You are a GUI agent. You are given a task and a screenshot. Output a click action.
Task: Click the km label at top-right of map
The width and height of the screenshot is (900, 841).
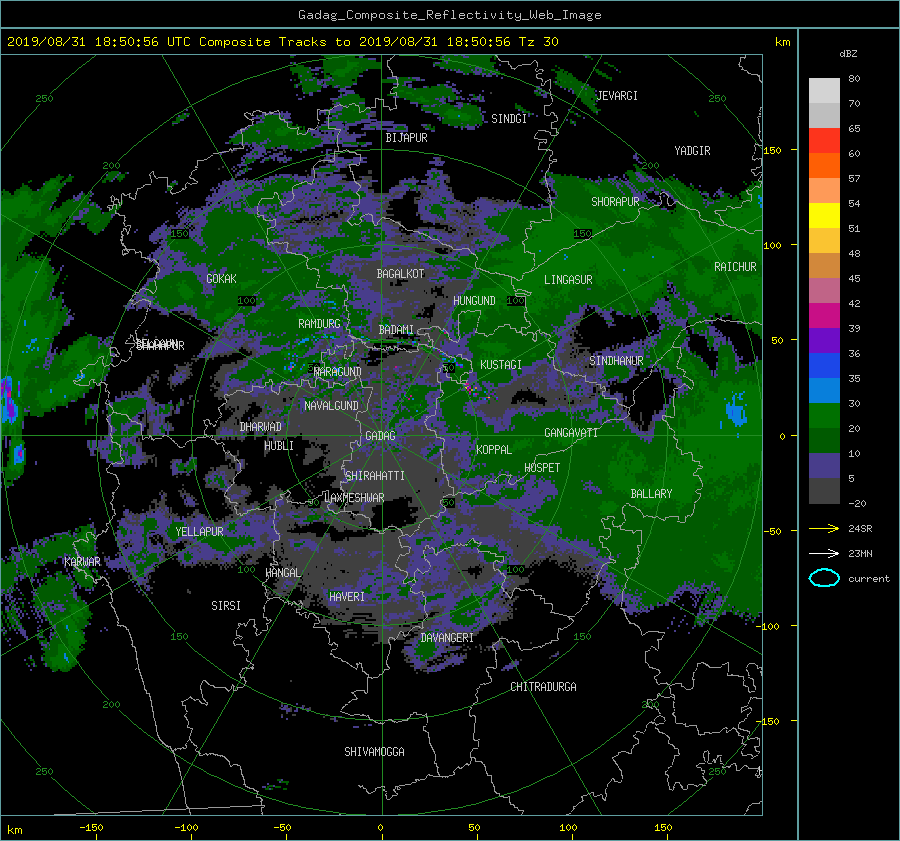(782, 42)
